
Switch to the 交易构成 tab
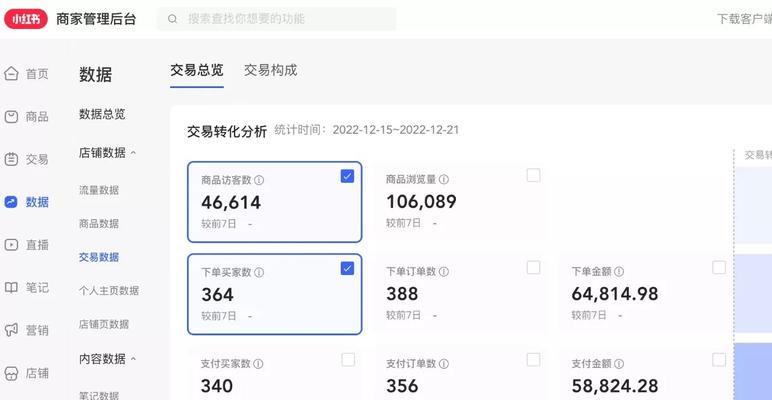(271, 70)
